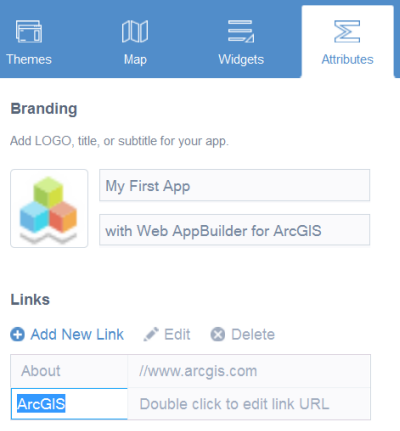Image resolution: width=400 pixels, height=431 pixels.
Task: Click the Widgets list icon
Action: coord(241,31)
